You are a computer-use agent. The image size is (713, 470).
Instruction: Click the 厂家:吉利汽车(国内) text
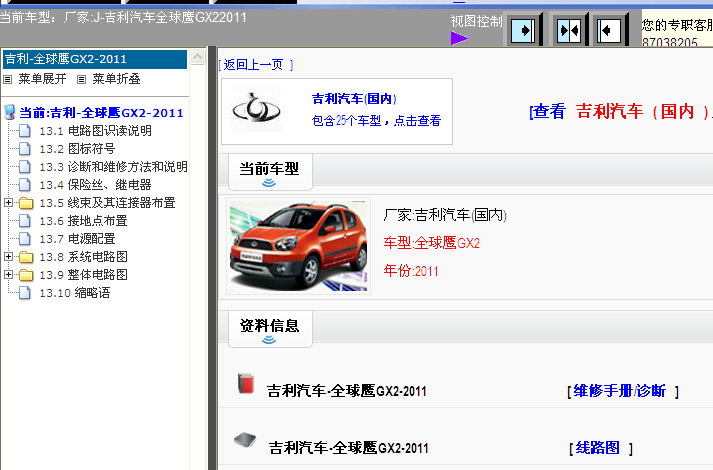[445, 215]
